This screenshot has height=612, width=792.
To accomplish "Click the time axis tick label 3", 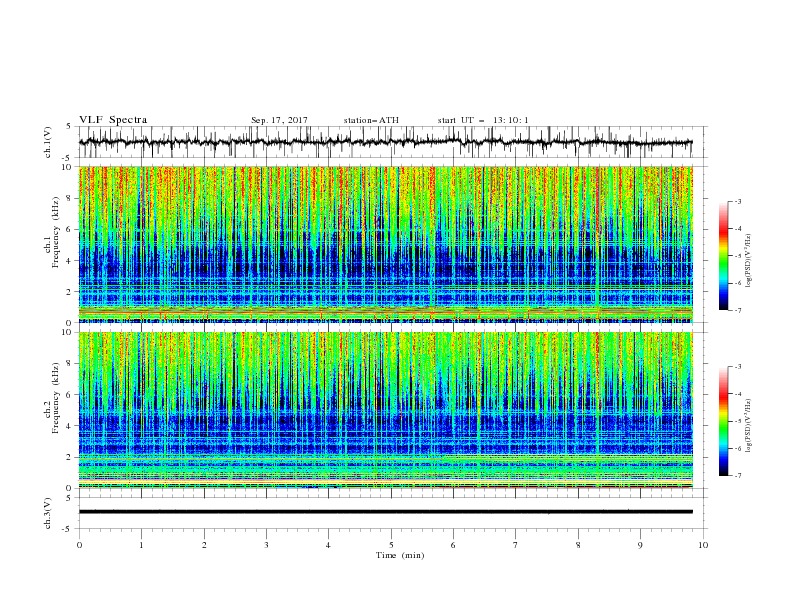I will 266,545.
